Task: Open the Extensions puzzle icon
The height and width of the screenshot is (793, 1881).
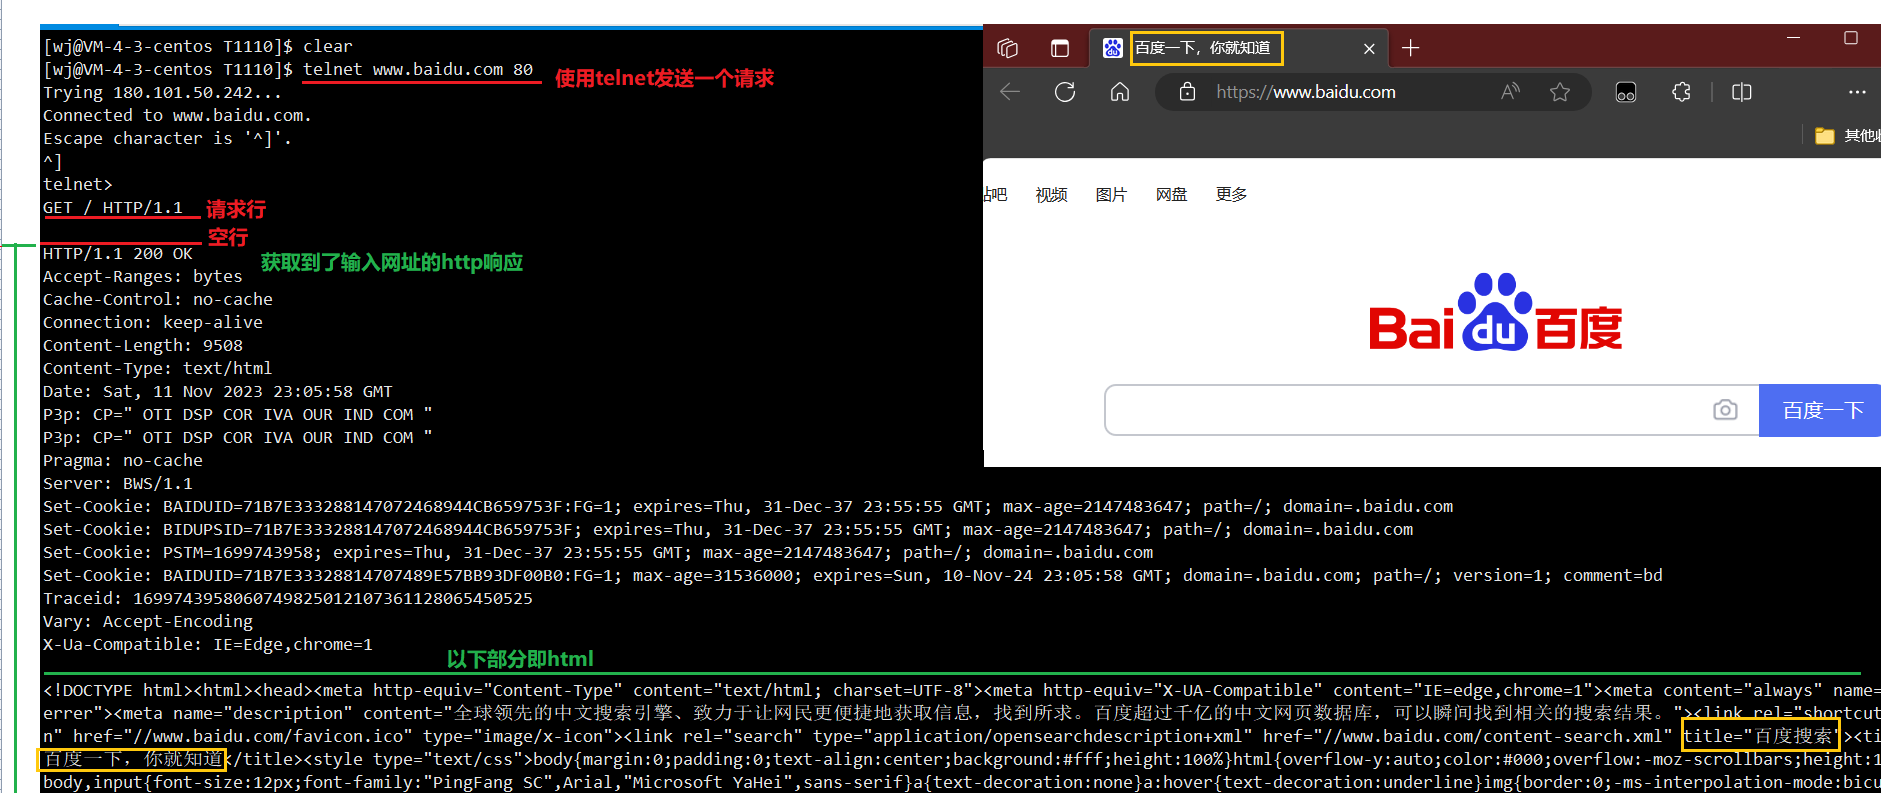Action: point(1682,92)
